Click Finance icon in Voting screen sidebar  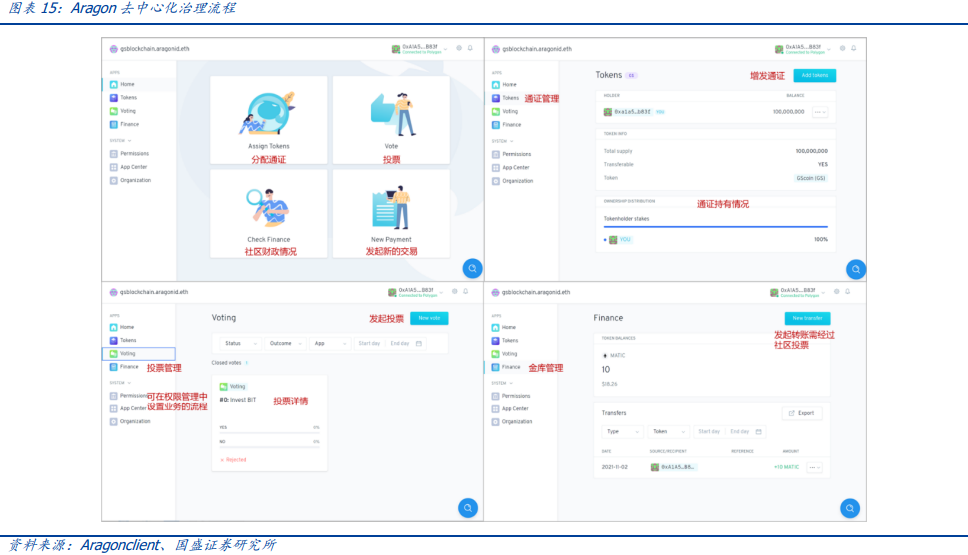coord(114,367)
